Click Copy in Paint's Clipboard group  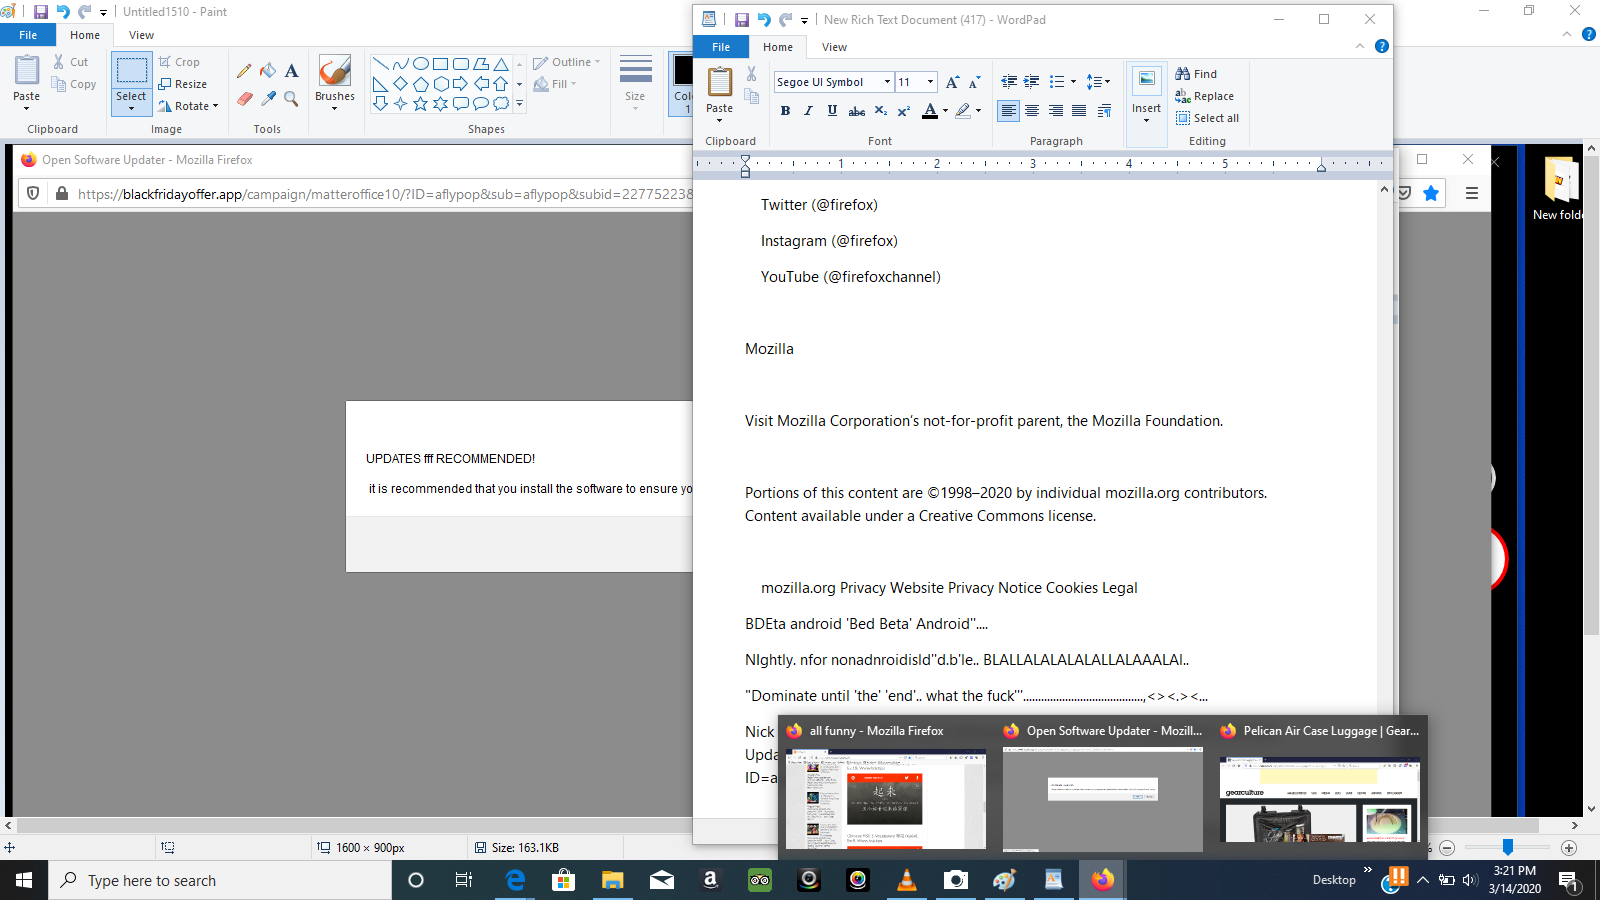pyautogui.click(x=74, y=84)
